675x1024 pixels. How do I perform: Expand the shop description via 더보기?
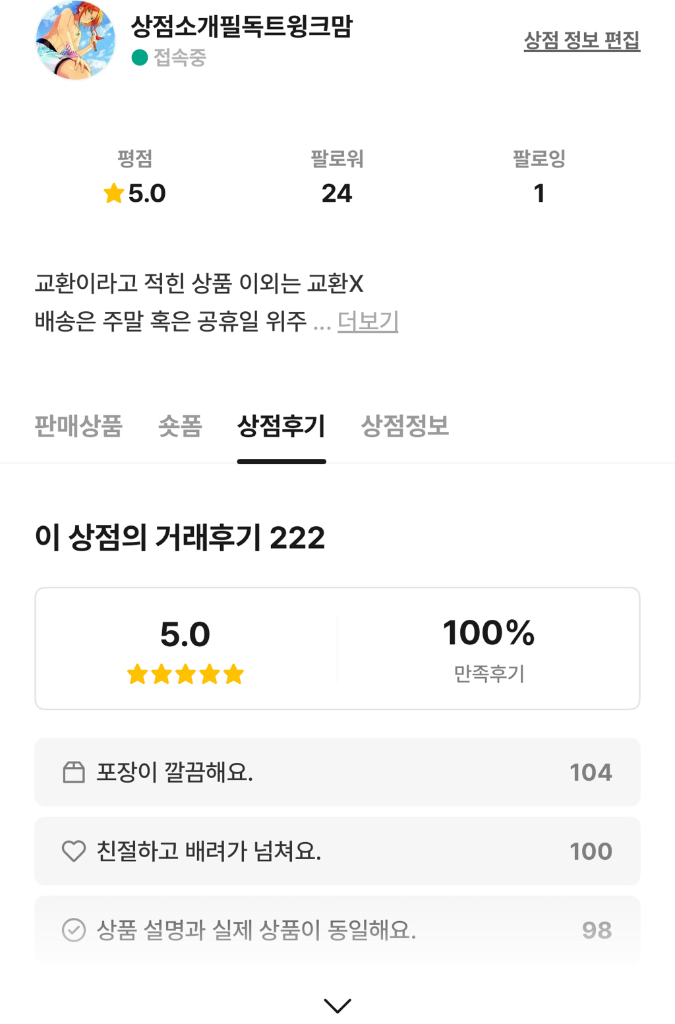pyautogui.click(x=368, y=321)
